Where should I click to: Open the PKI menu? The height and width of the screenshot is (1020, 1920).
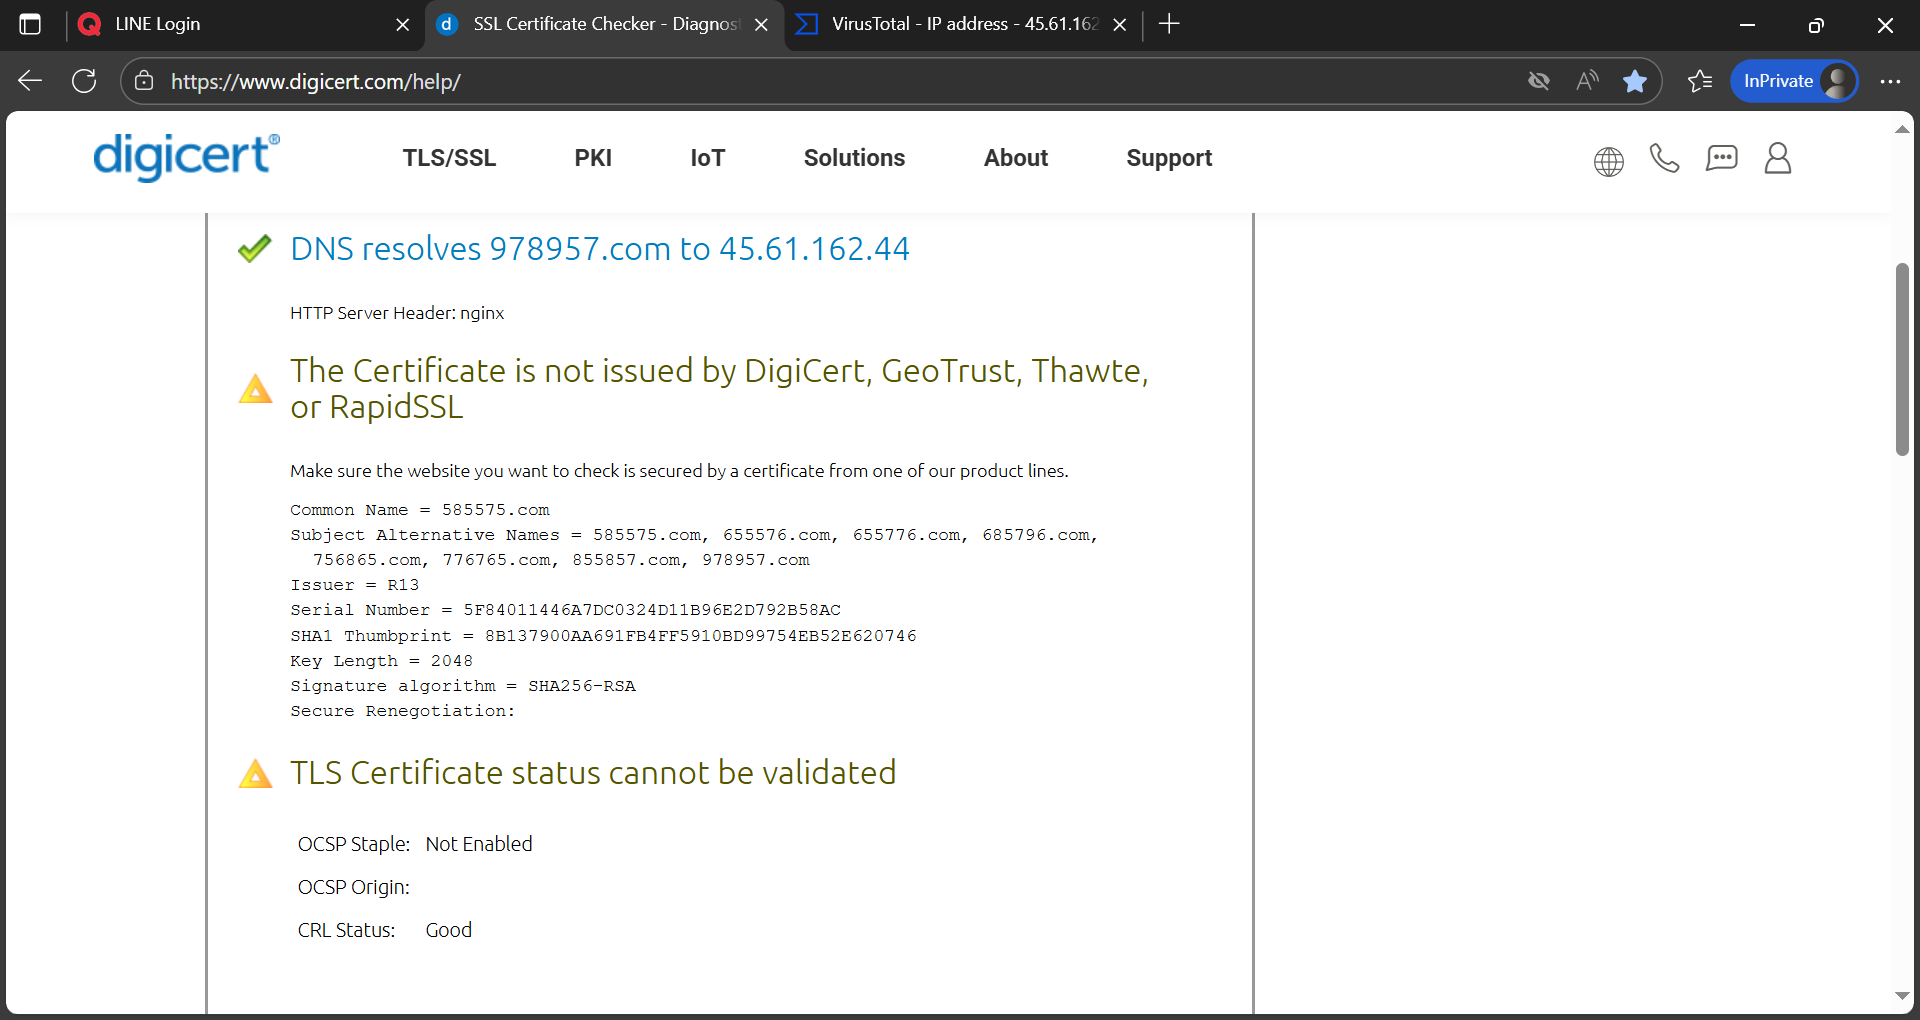(x=593, y=158)
